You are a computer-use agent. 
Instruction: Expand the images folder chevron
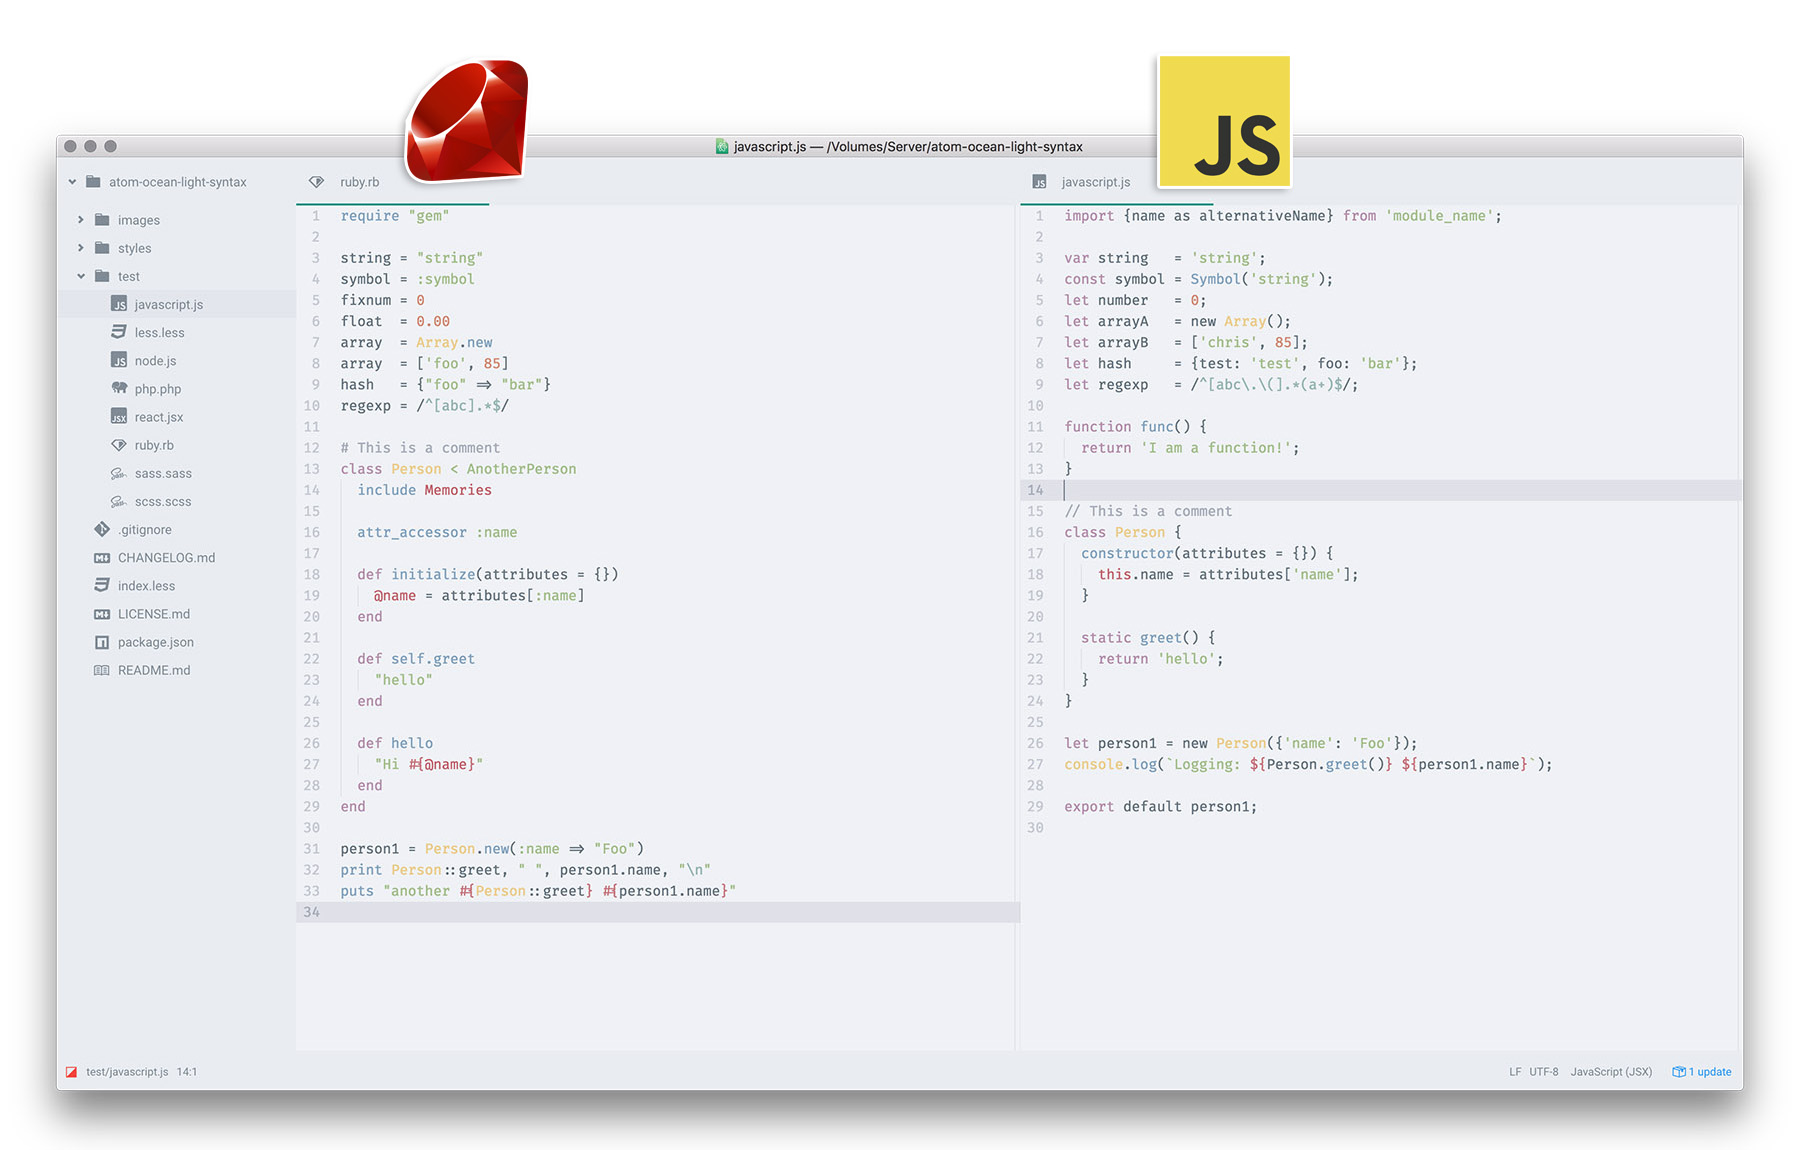click(x=81, y=220)
